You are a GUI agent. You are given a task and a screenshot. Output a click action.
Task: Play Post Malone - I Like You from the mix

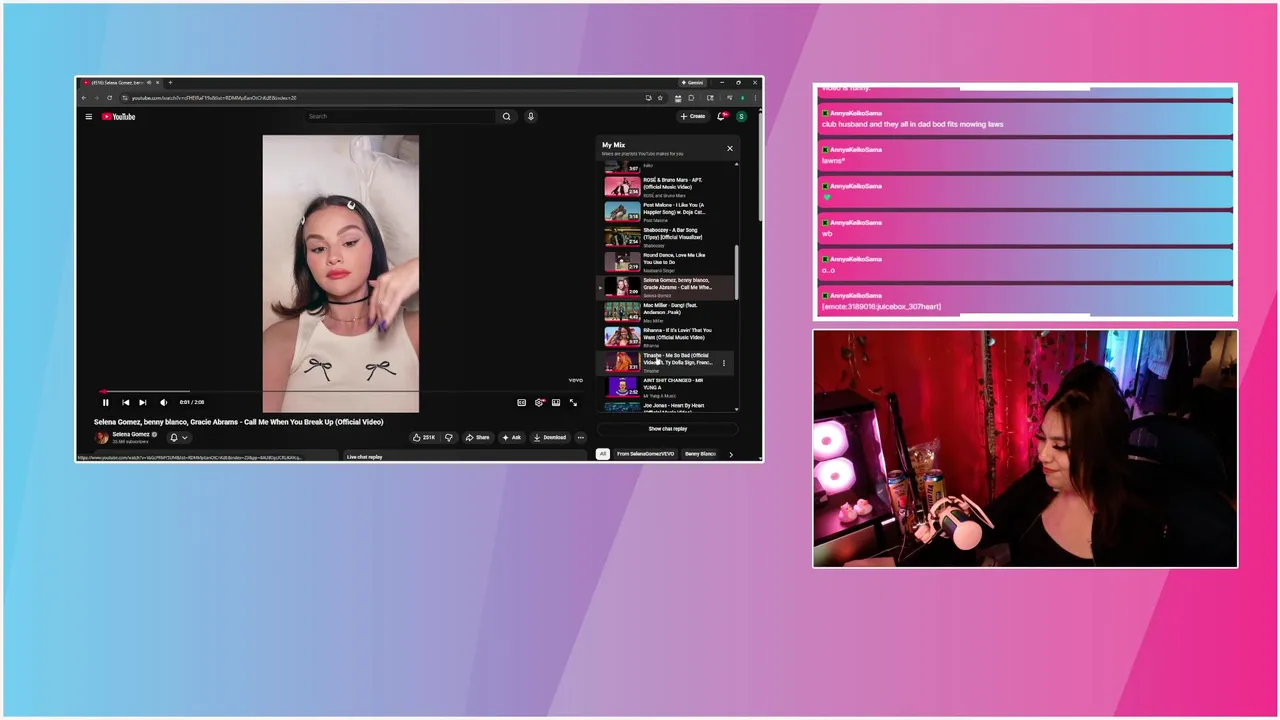point(667,212)
